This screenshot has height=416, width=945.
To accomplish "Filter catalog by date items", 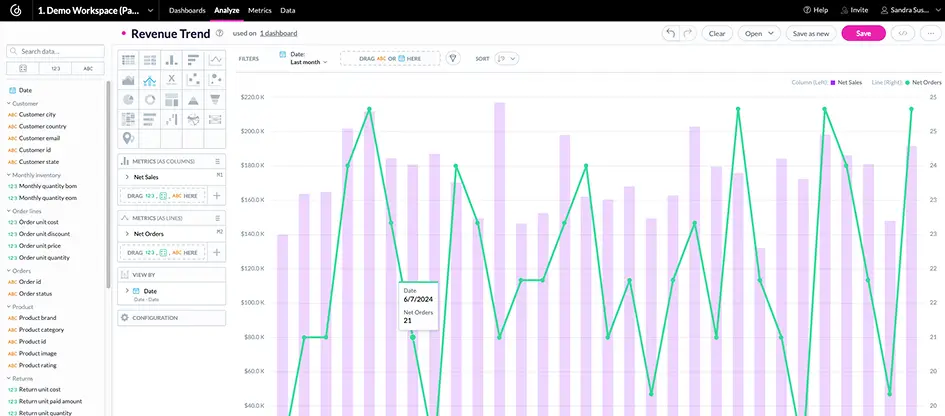I will [x=22, y=69].
